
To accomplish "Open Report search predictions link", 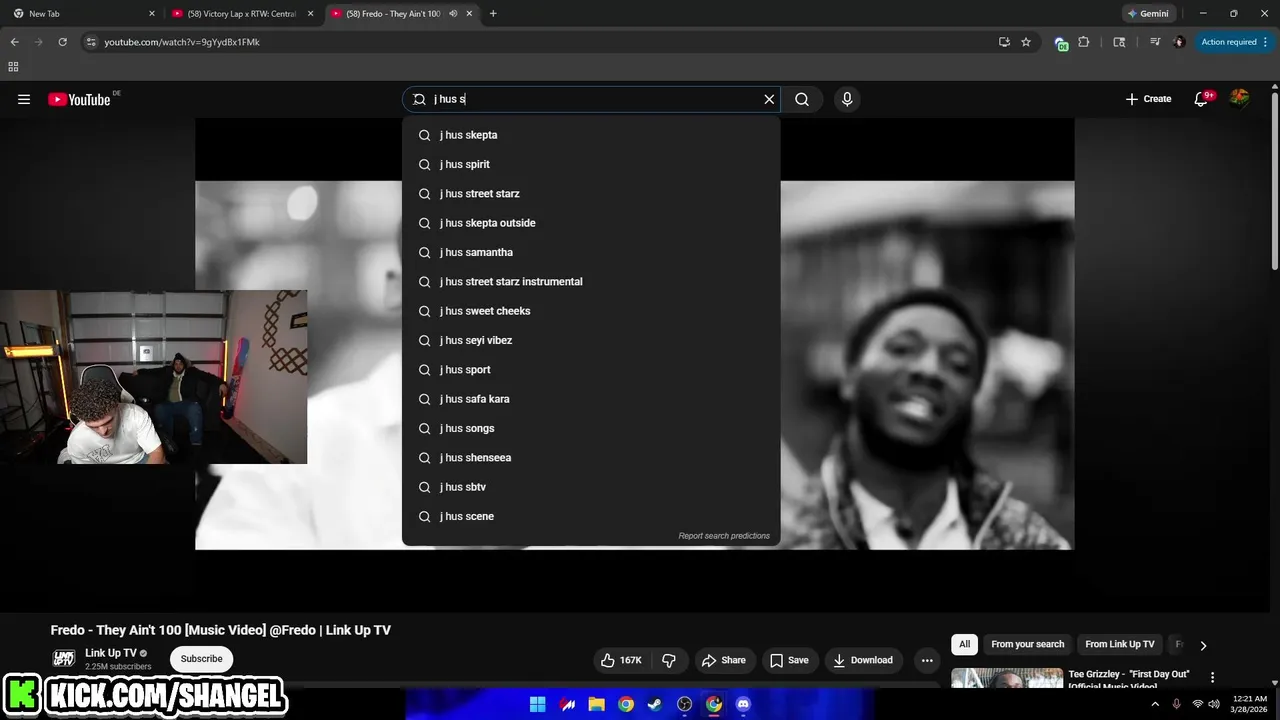I will tap(724, 536).
